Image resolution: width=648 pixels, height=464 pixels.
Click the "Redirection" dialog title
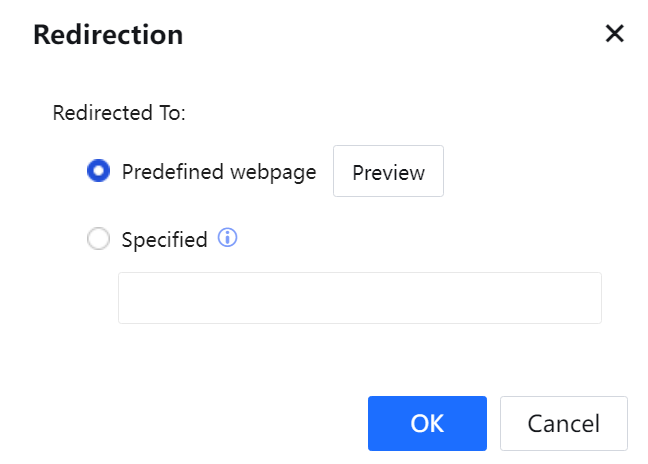coord(108,35)
